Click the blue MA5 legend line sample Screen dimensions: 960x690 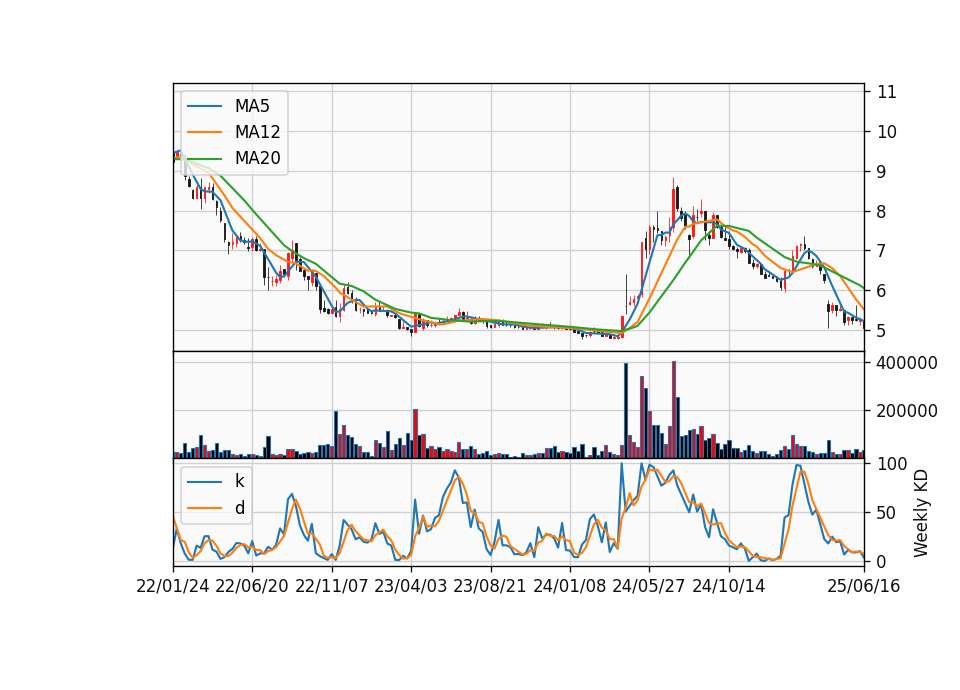204,106
